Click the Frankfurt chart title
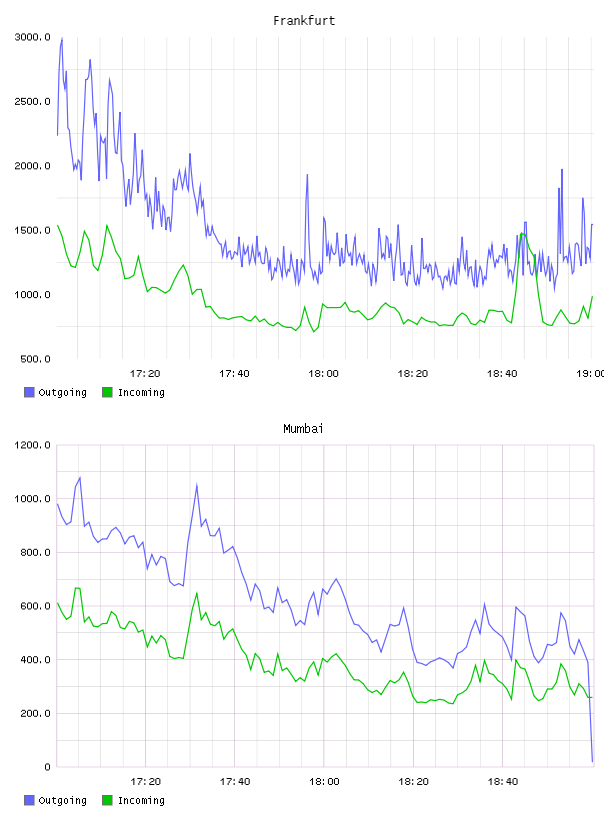Image resolution: width=608 pixels, height=816 pixels. [x=304, y=21]
